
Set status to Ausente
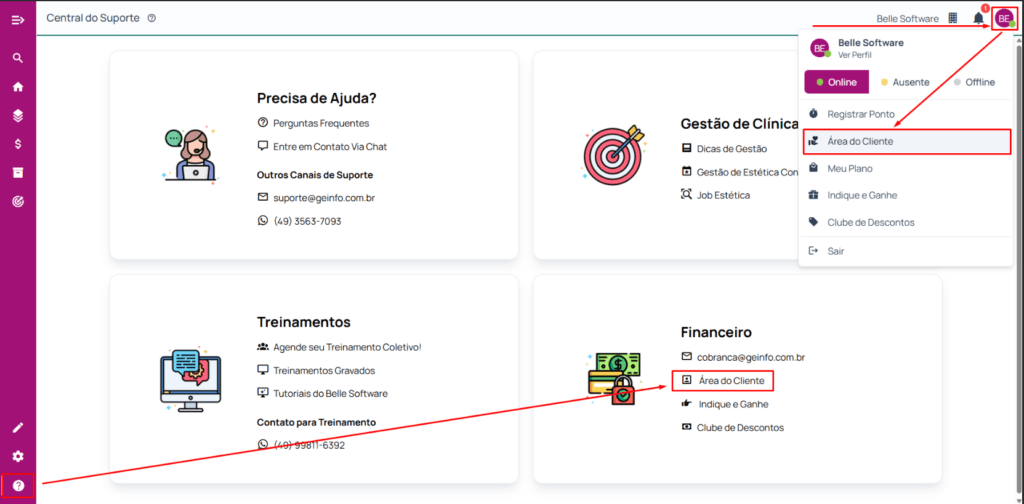point(904,82)
